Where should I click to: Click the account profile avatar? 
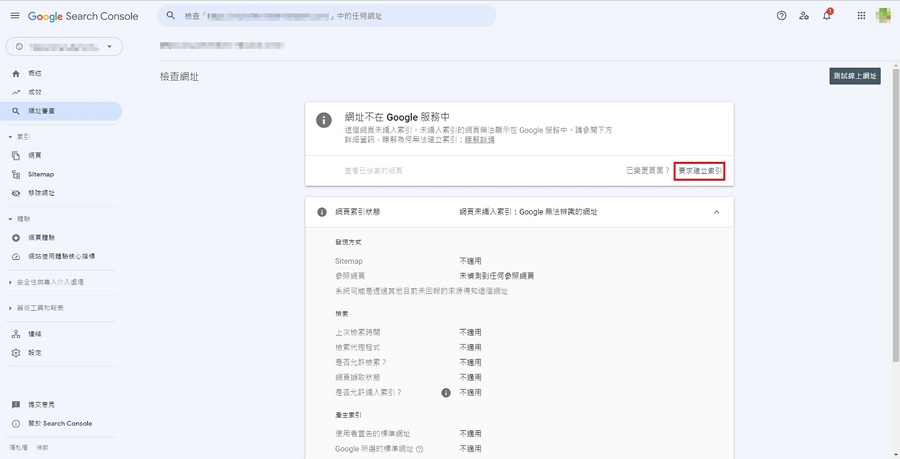[883, 15]
